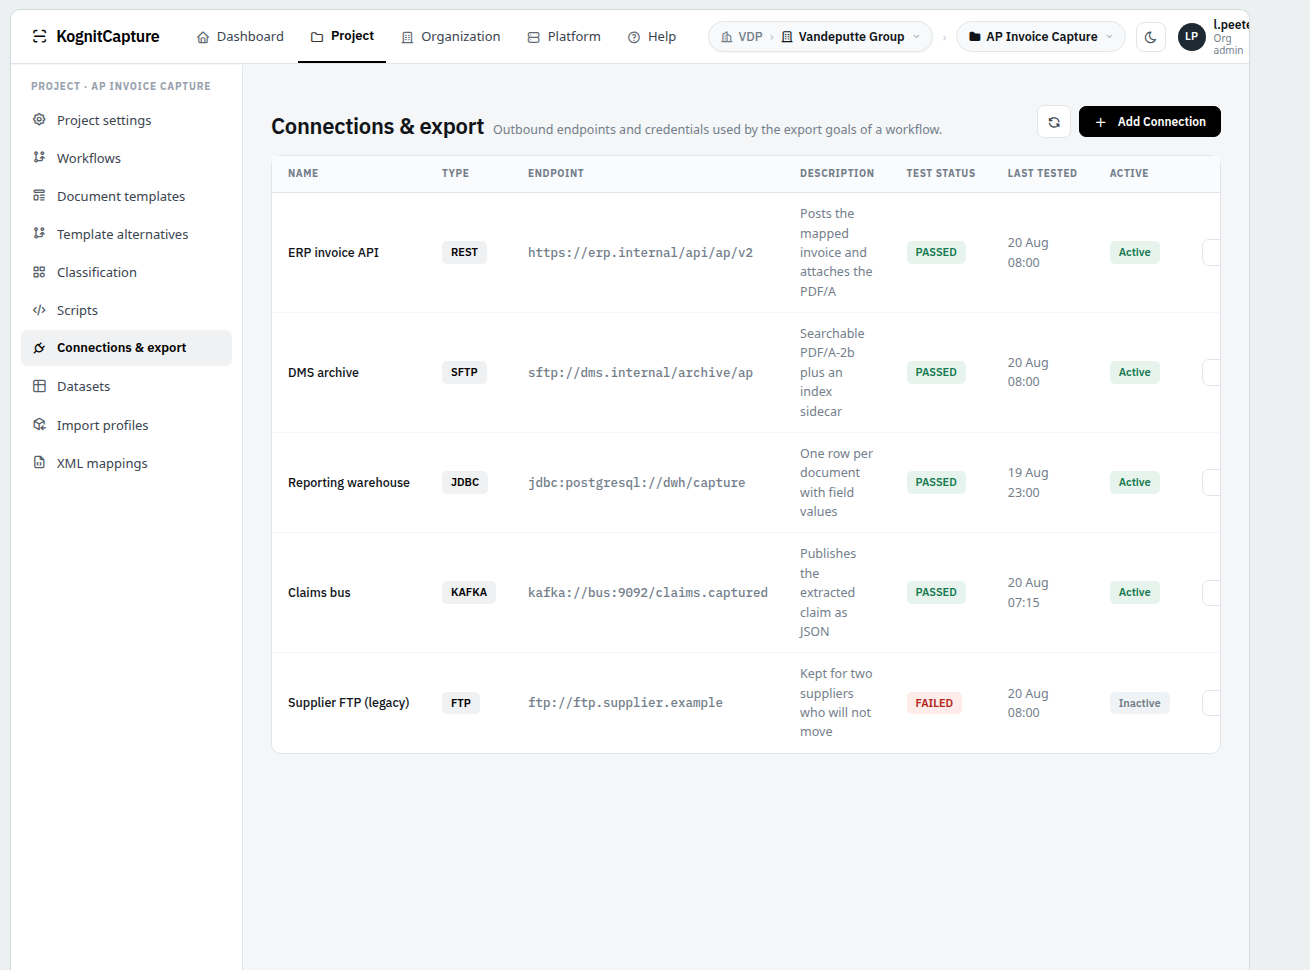Open Datasets in the sidebar
1310x970 pixels.
coord(126,386)
